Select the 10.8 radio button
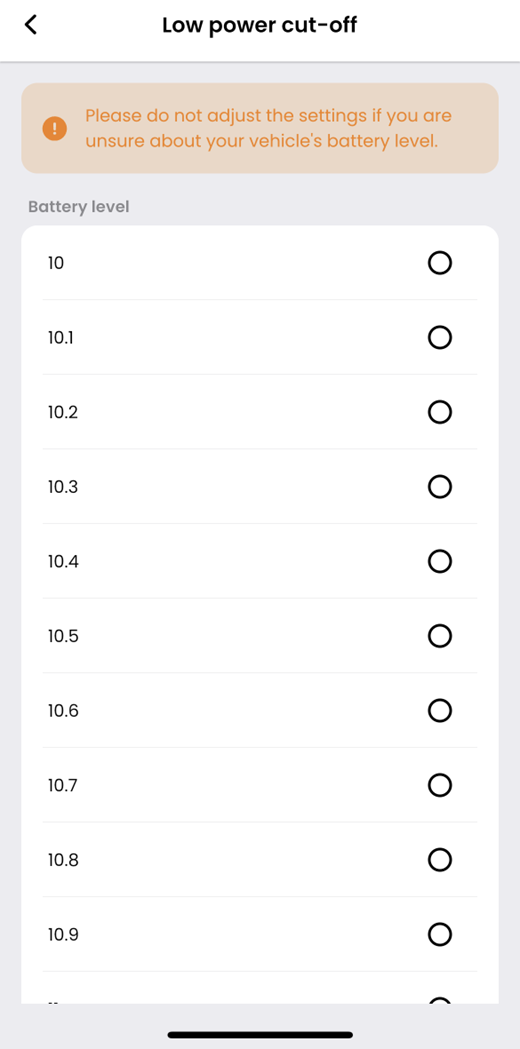Screen dimensions: 520x1049 pos(440,859)
